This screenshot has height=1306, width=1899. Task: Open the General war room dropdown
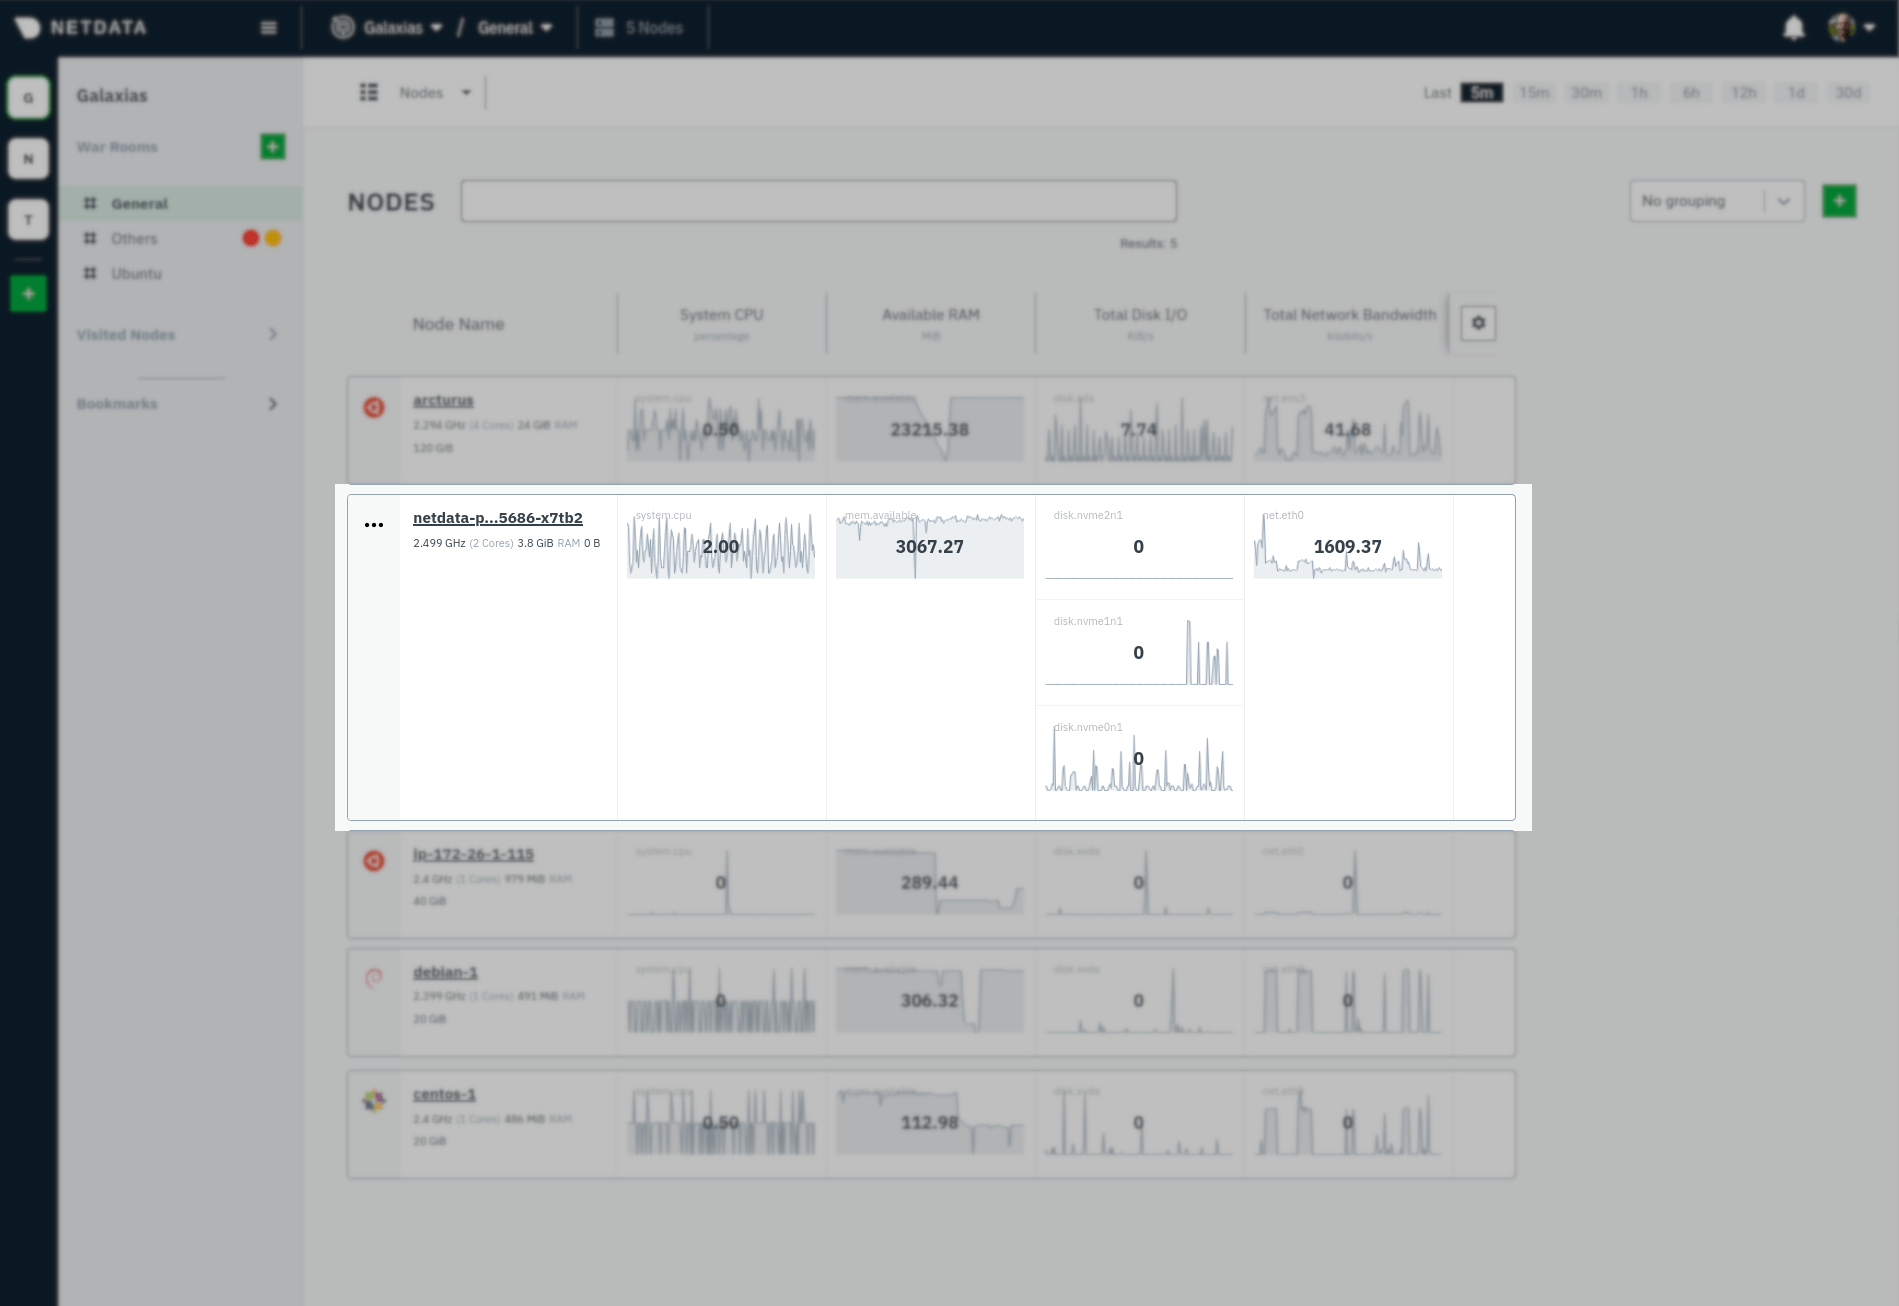point(515,28)
